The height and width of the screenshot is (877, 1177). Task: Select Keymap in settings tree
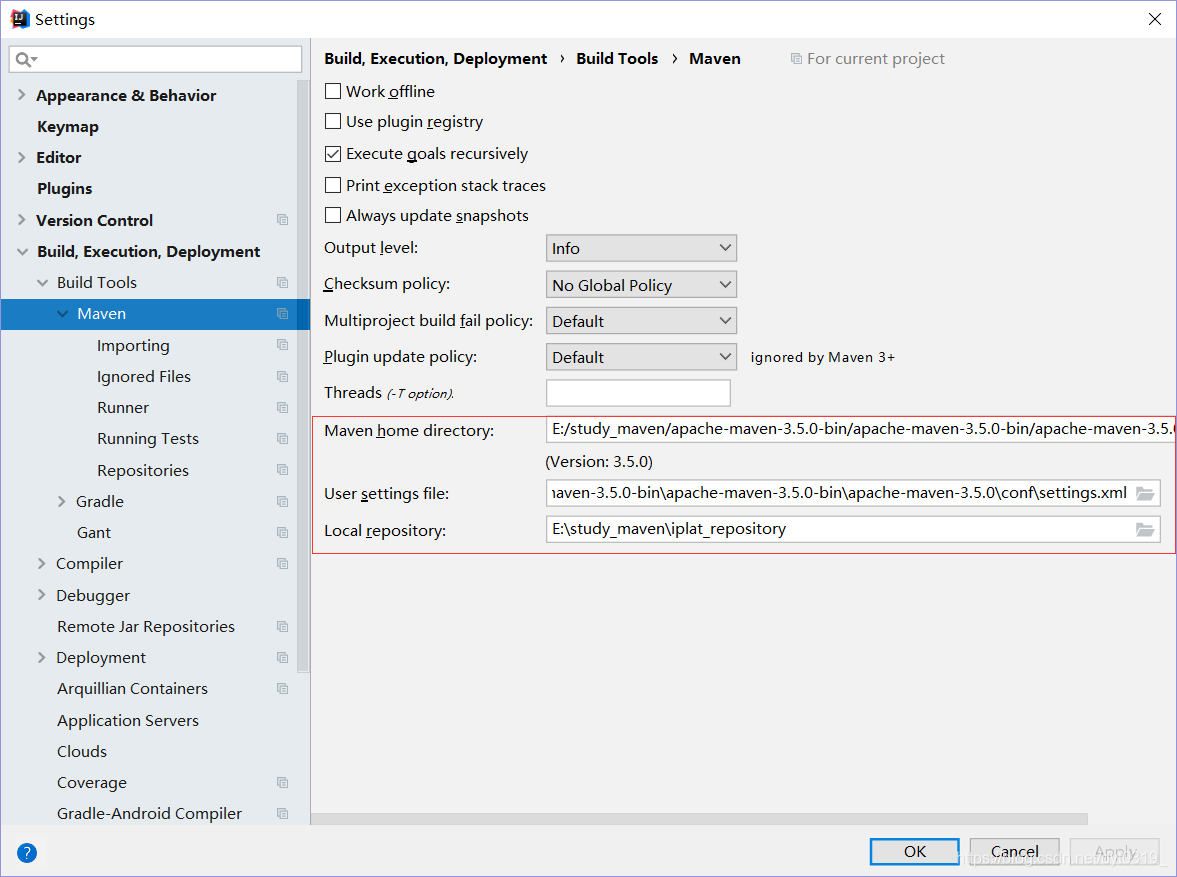[68, 127]
